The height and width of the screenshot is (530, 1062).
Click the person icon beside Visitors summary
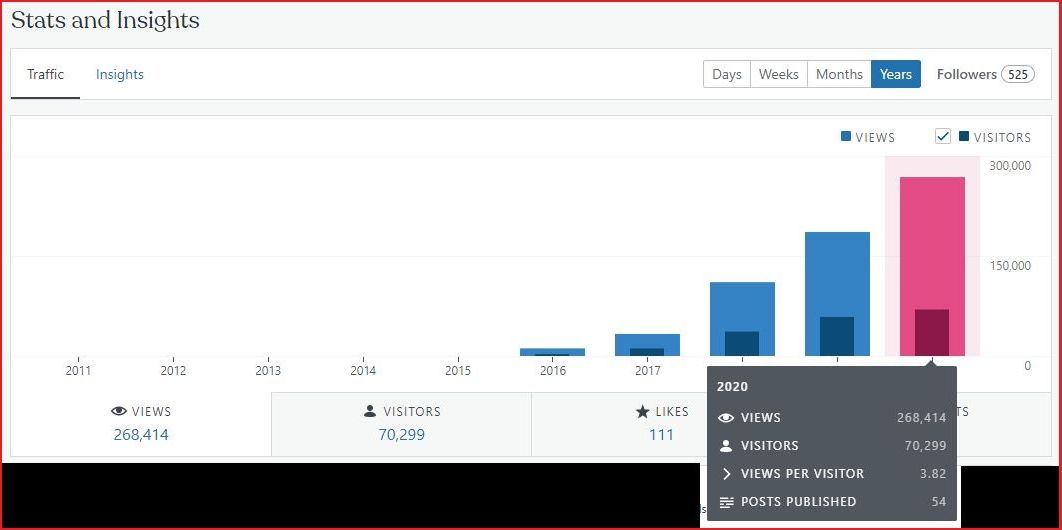click(x=370, y=411)
